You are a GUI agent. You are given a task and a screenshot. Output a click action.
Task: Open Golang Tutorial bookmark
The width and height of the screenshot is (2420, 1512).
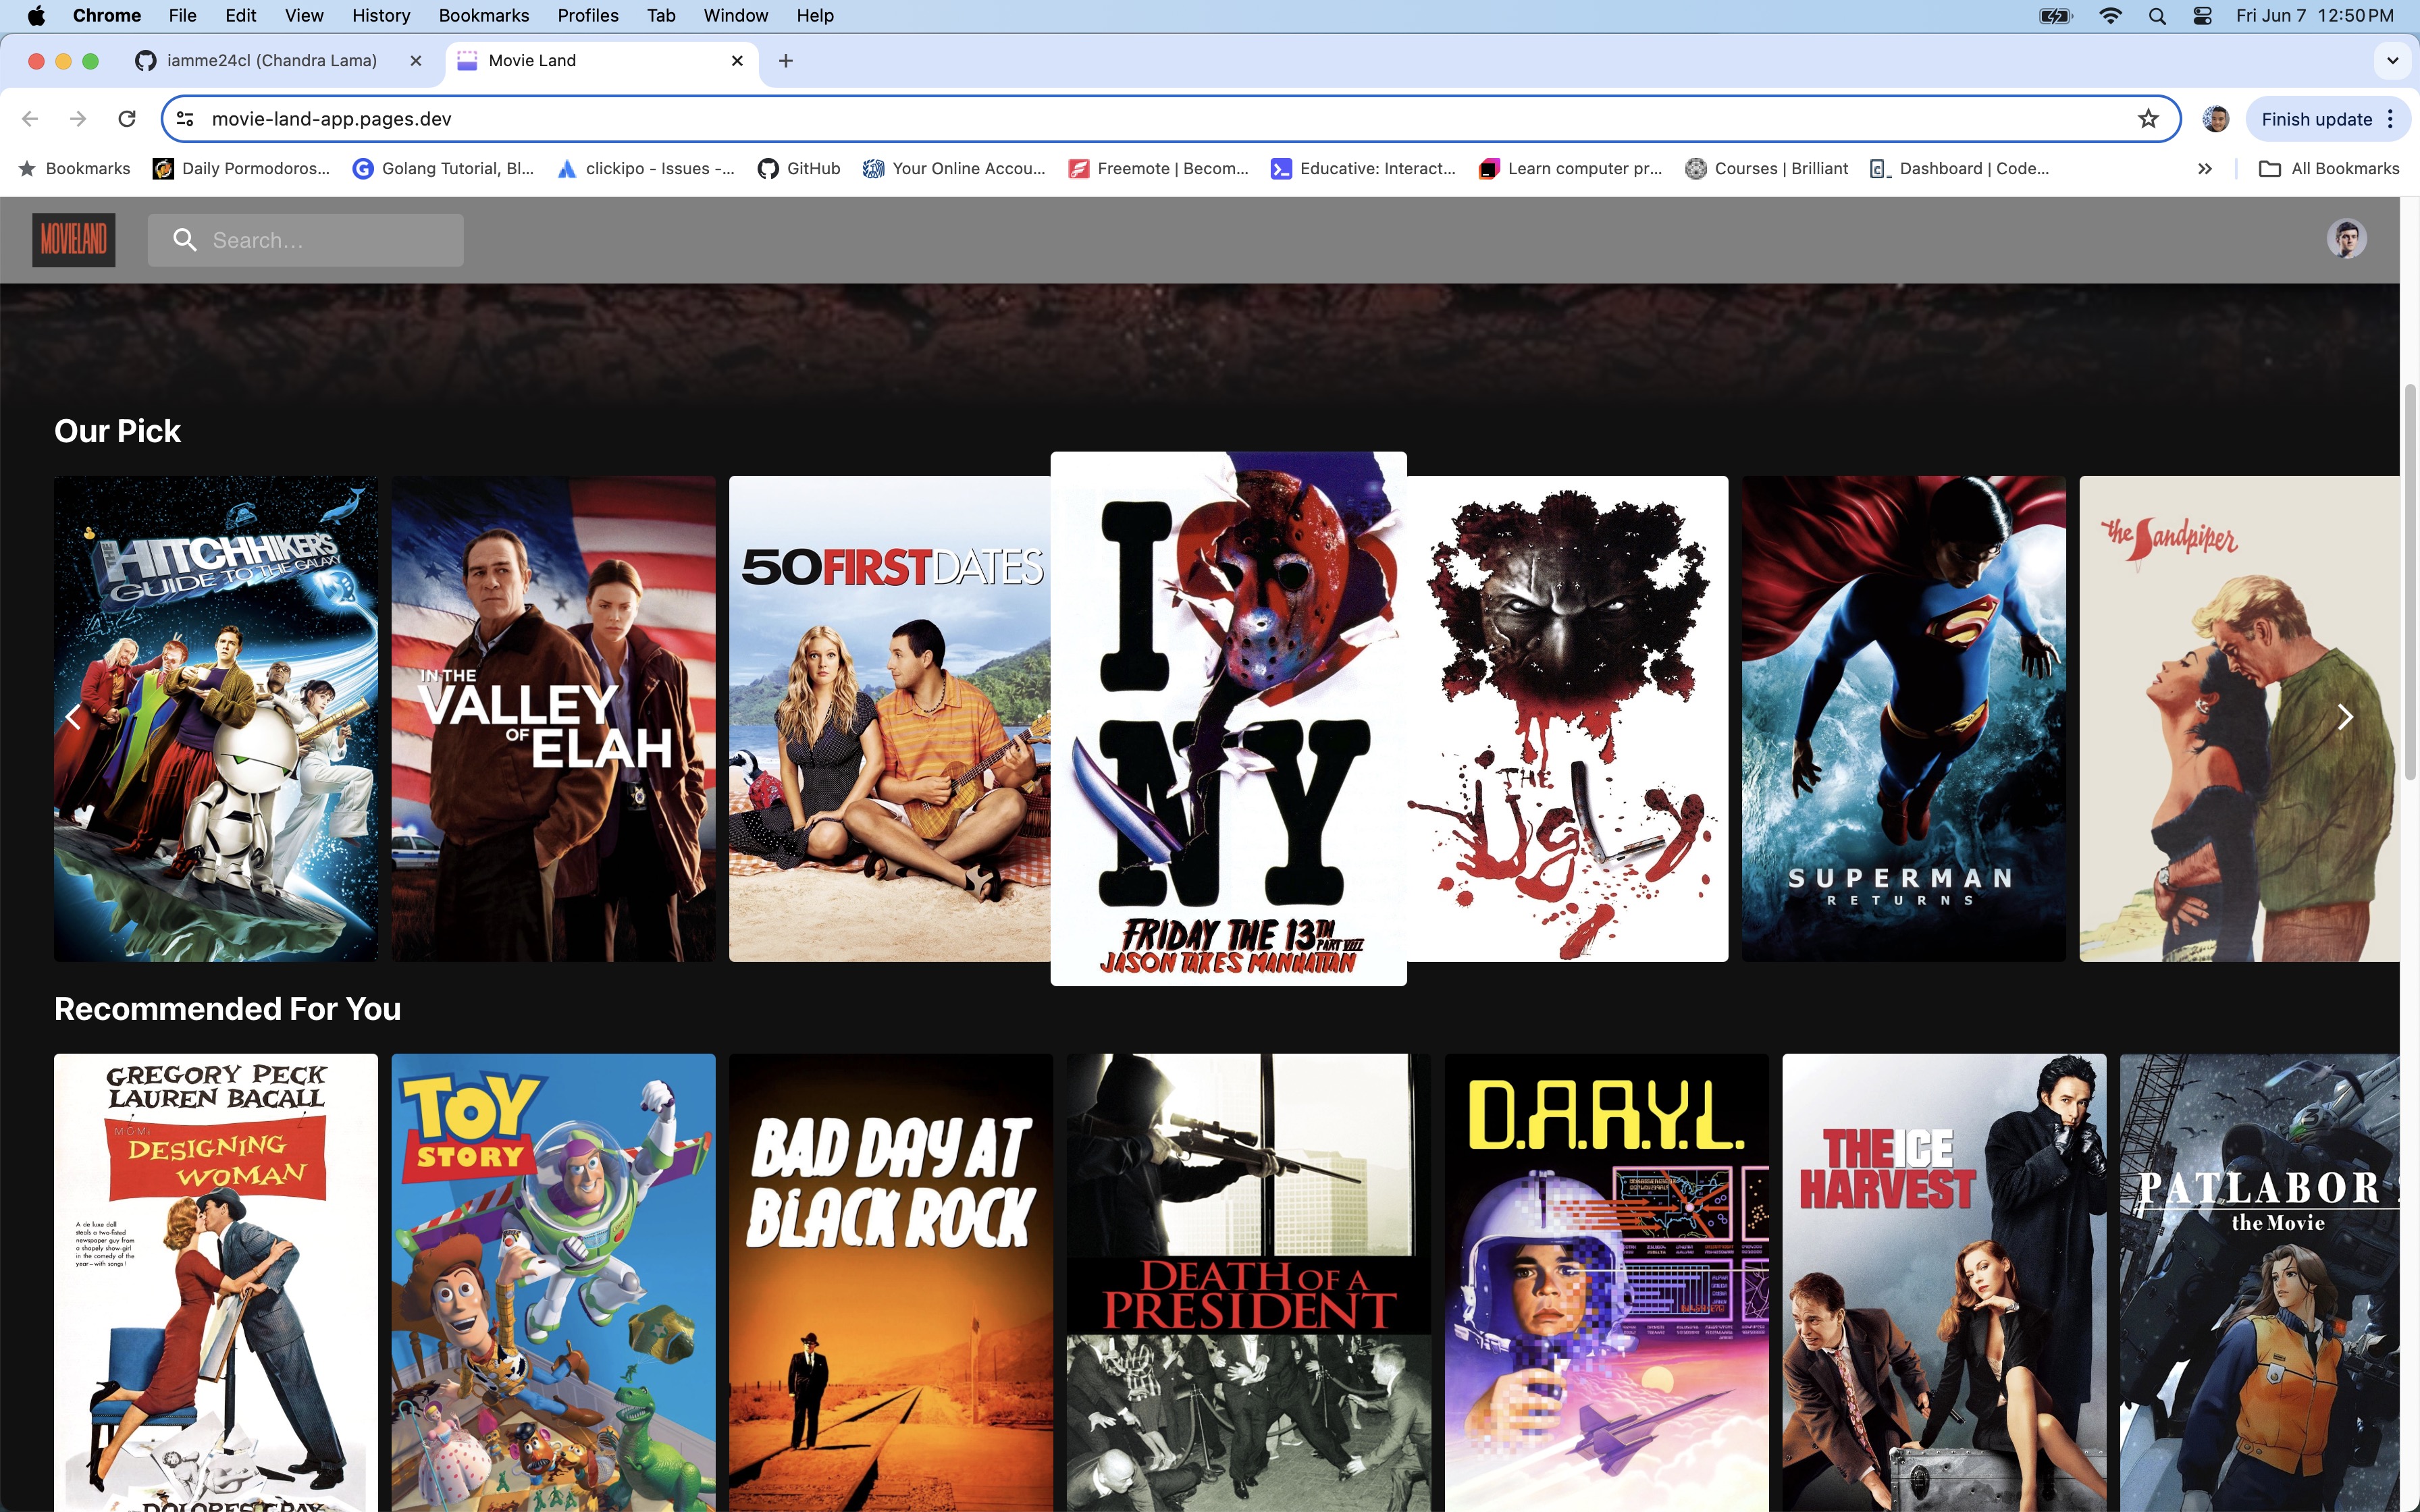coord(444,169)
